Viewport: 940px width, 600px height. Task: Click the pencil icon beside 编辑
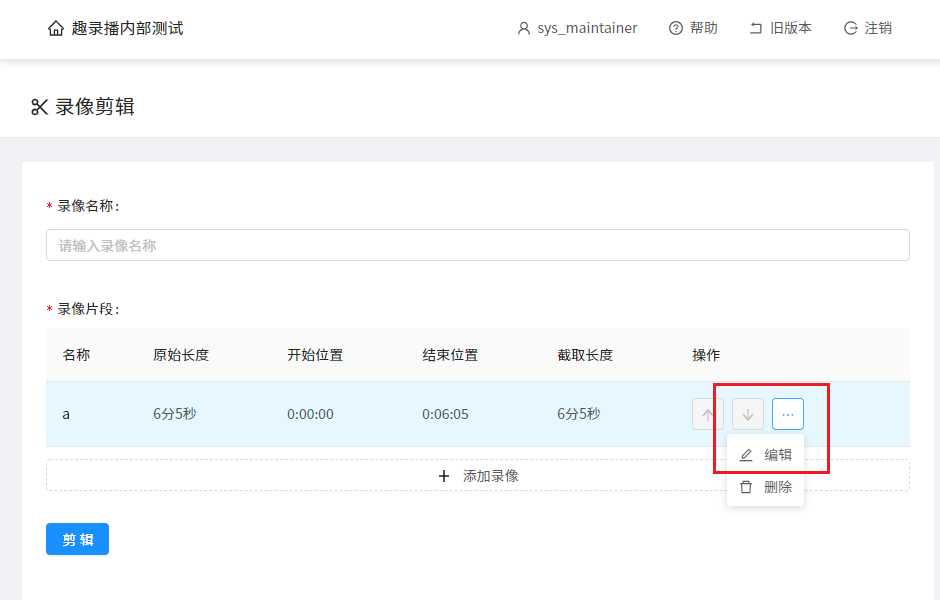pyautogui.click(x=746, y=455)
